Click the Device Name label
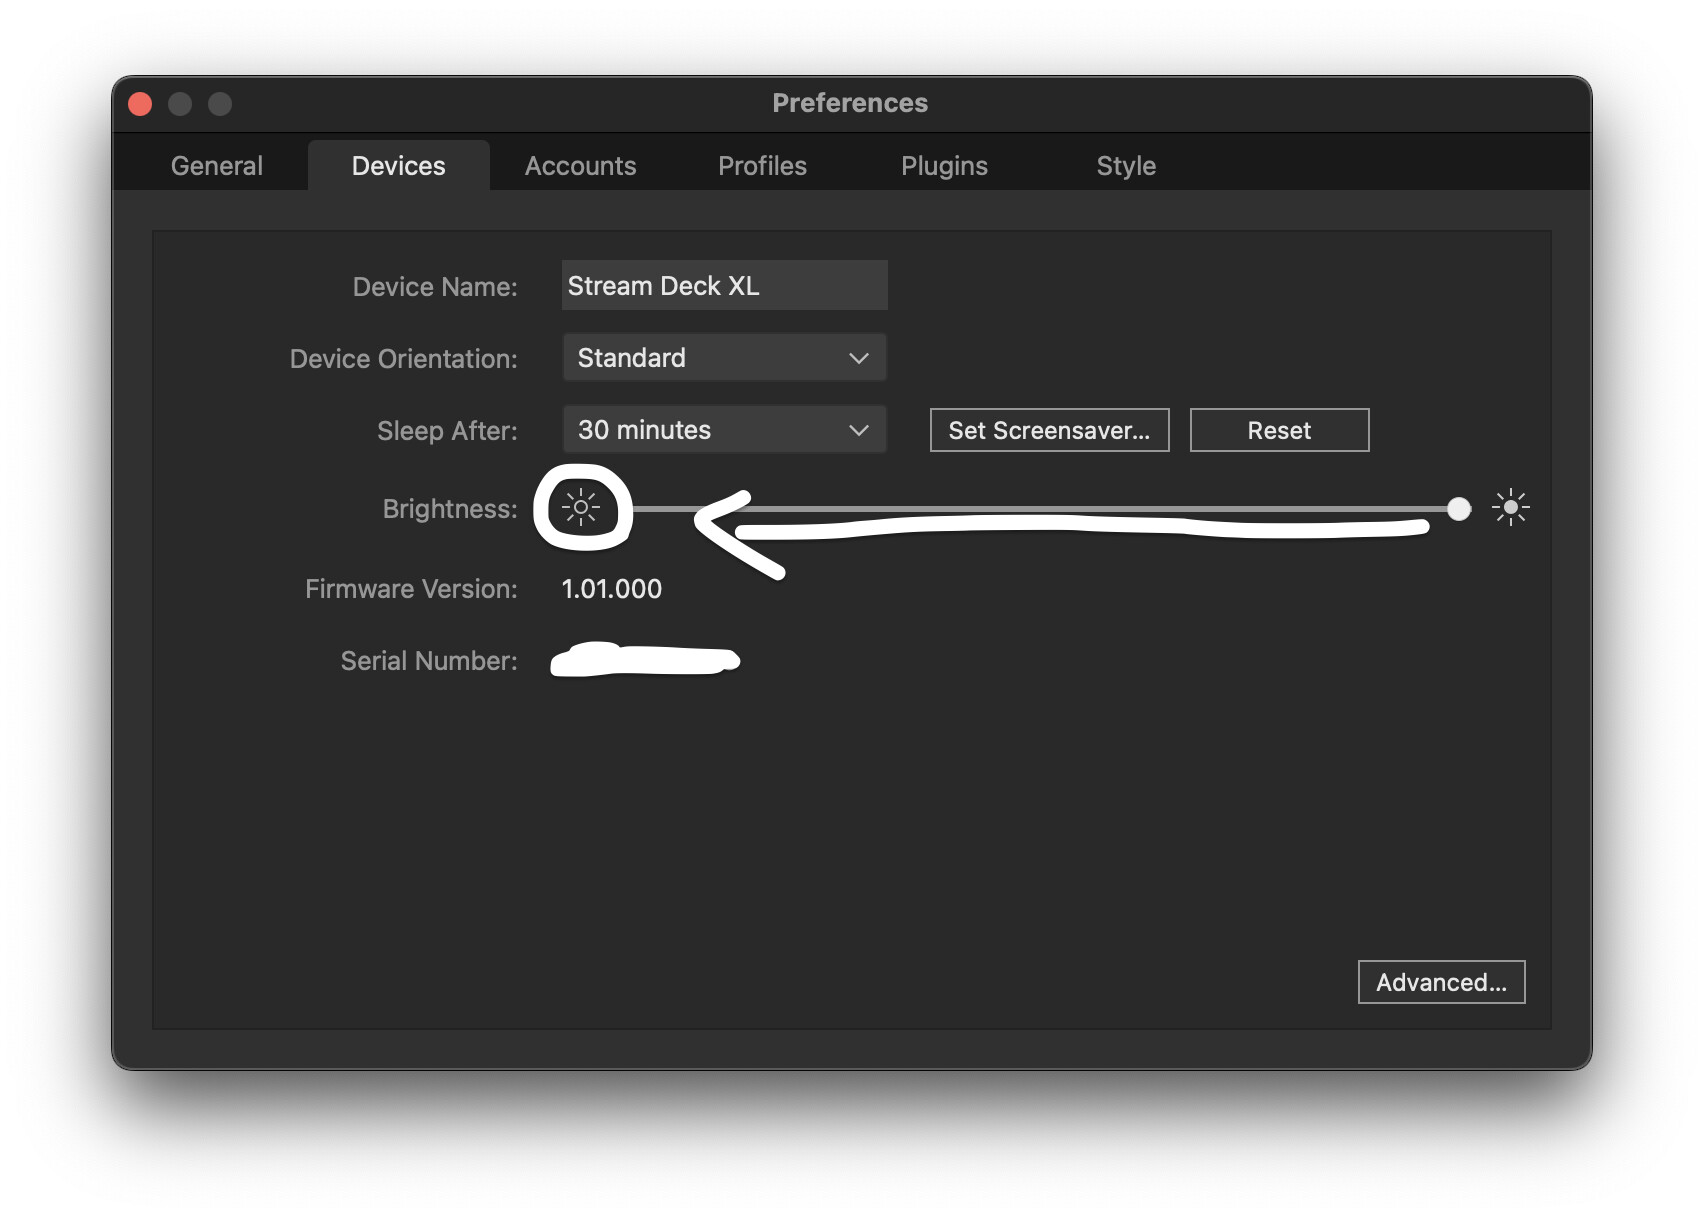1704x1218 pixels. [x=435, y=287]
